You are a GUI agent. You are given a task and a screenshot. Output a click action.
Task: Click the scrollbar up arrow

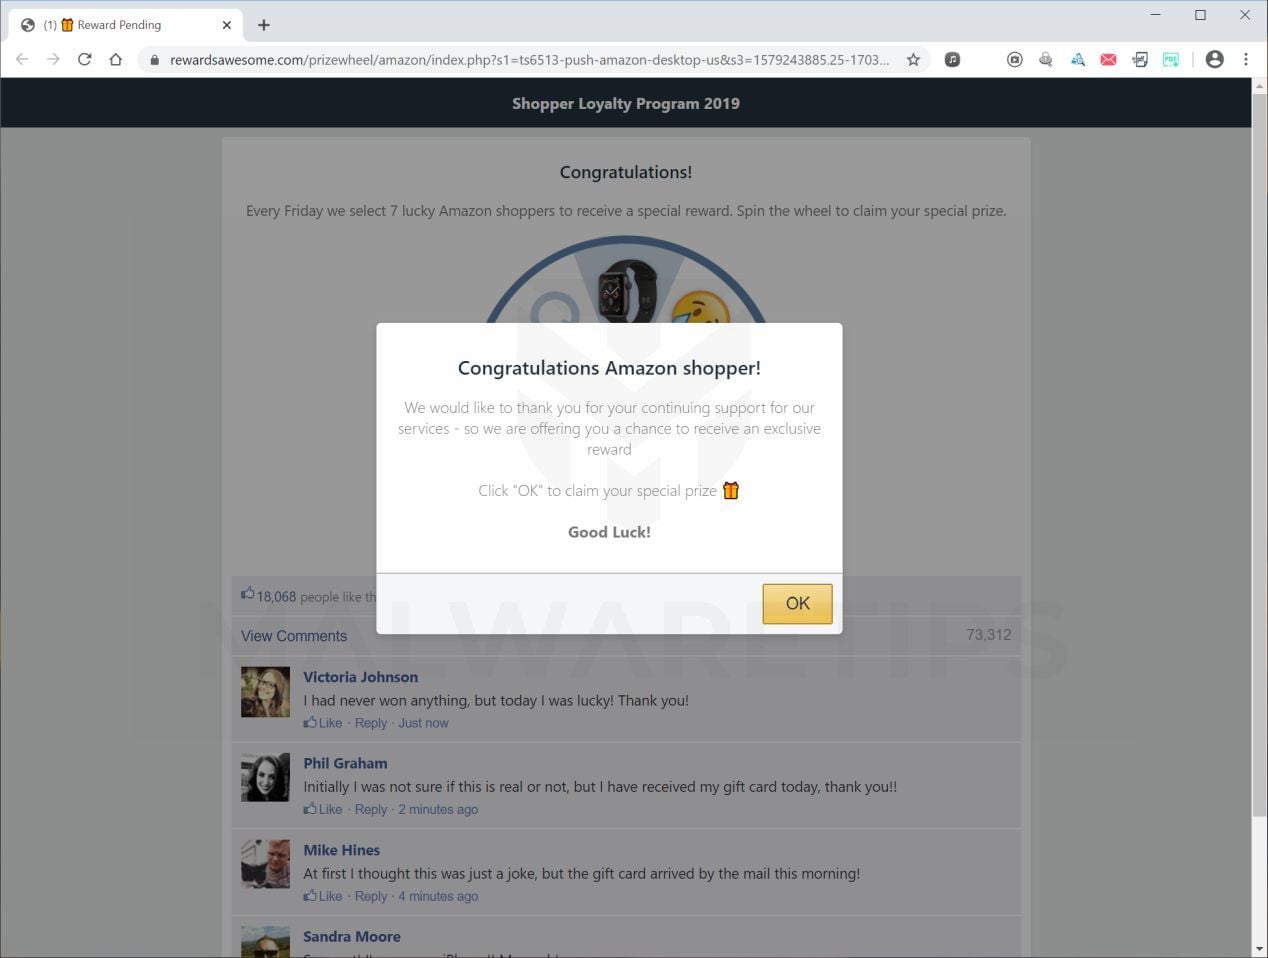point(1259,87)
